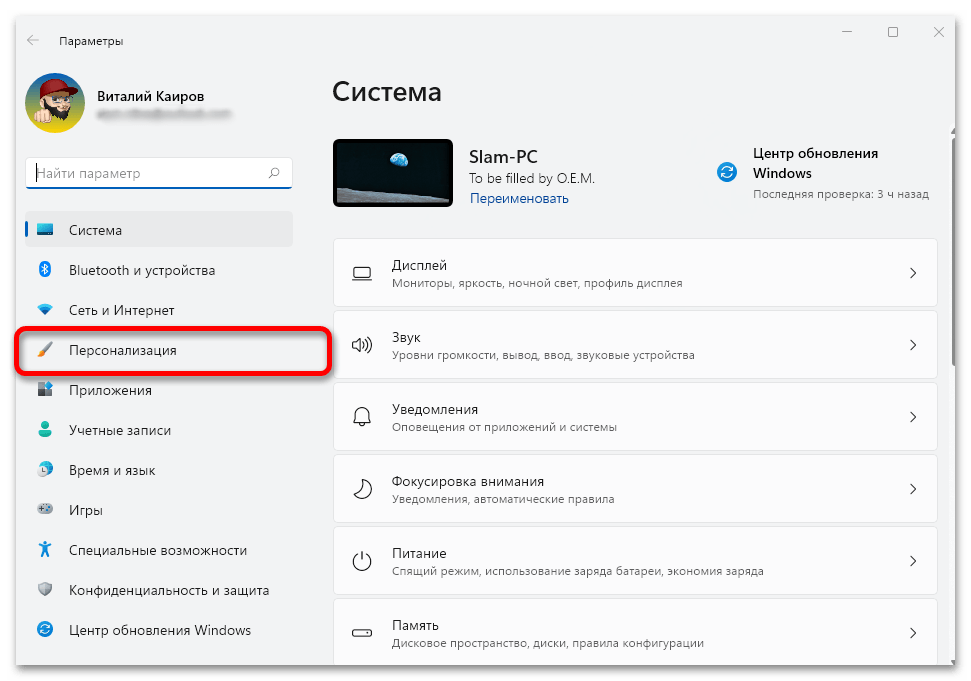Screen dimensions: 971x681
Task: Click the Wi-Fi network icon in sidebar
Action: (45, 309)
